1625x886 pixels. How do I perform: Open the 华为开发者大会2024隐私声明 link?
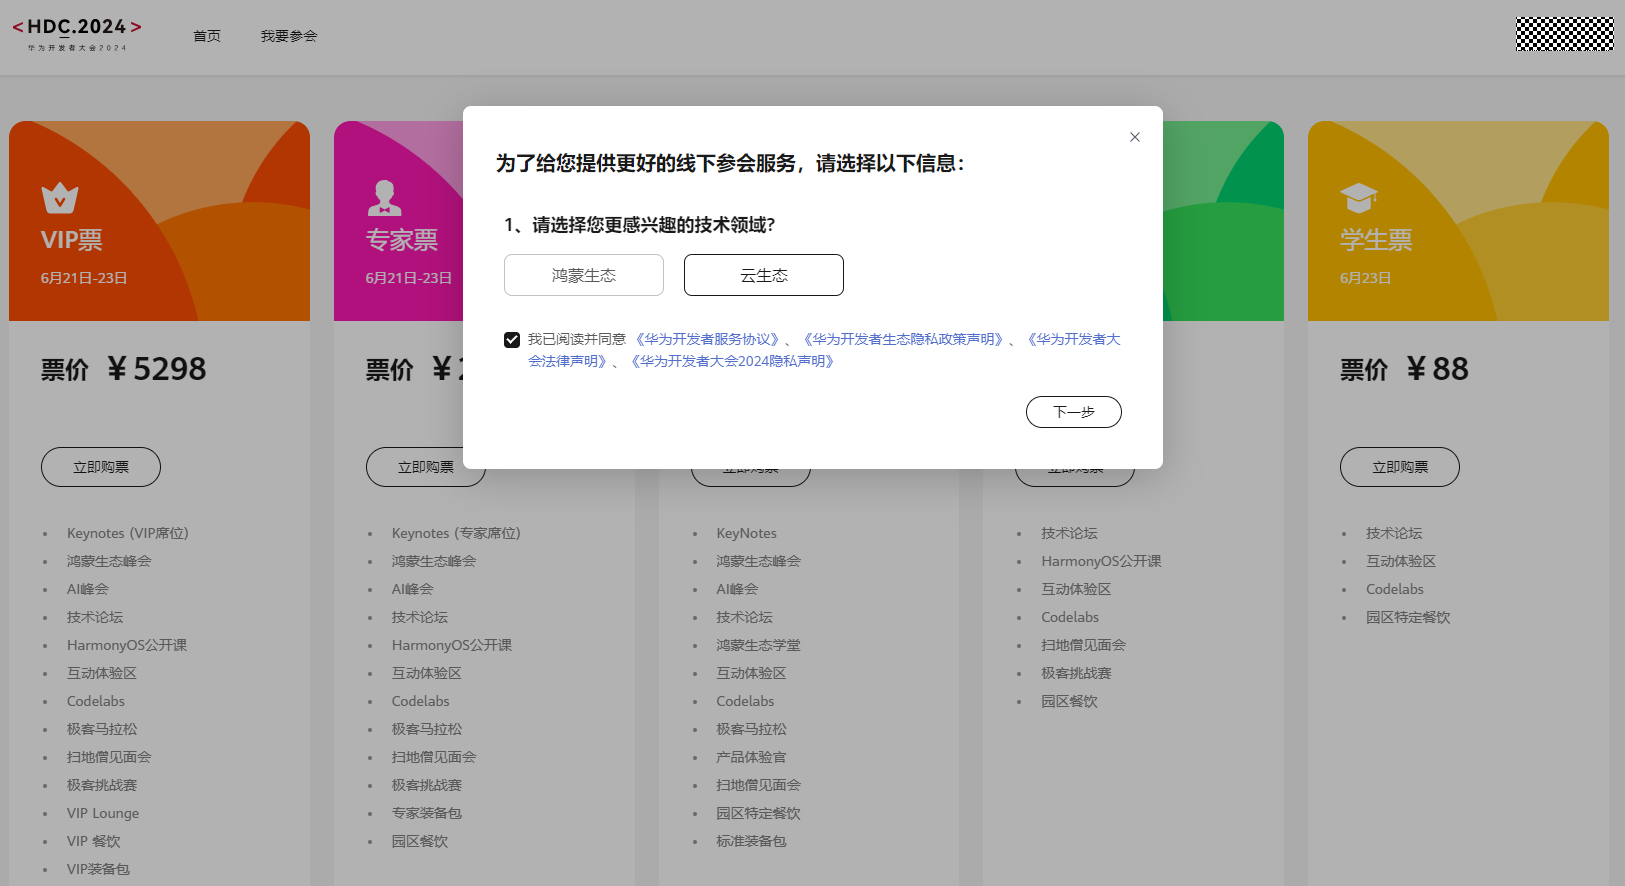point(733,361)
